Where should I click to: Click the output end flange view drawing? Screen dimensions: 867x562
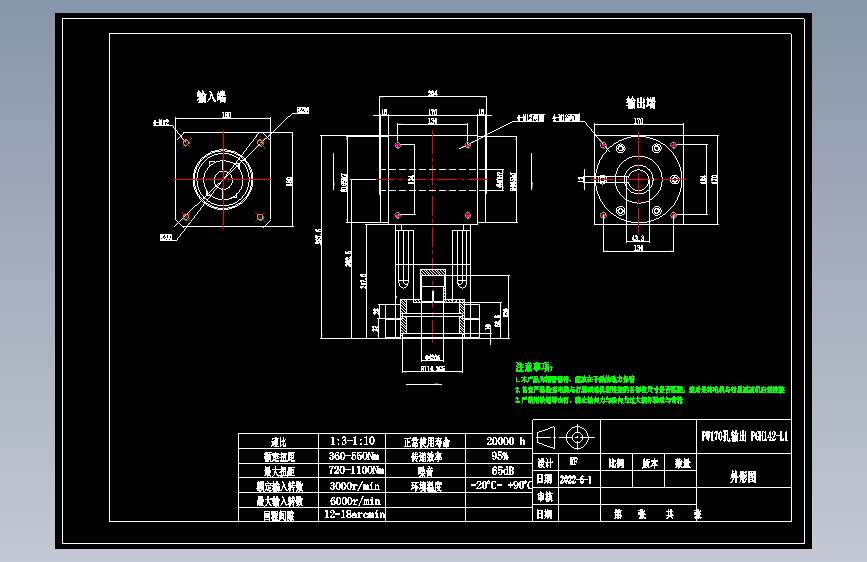click(x=639, y=180)
